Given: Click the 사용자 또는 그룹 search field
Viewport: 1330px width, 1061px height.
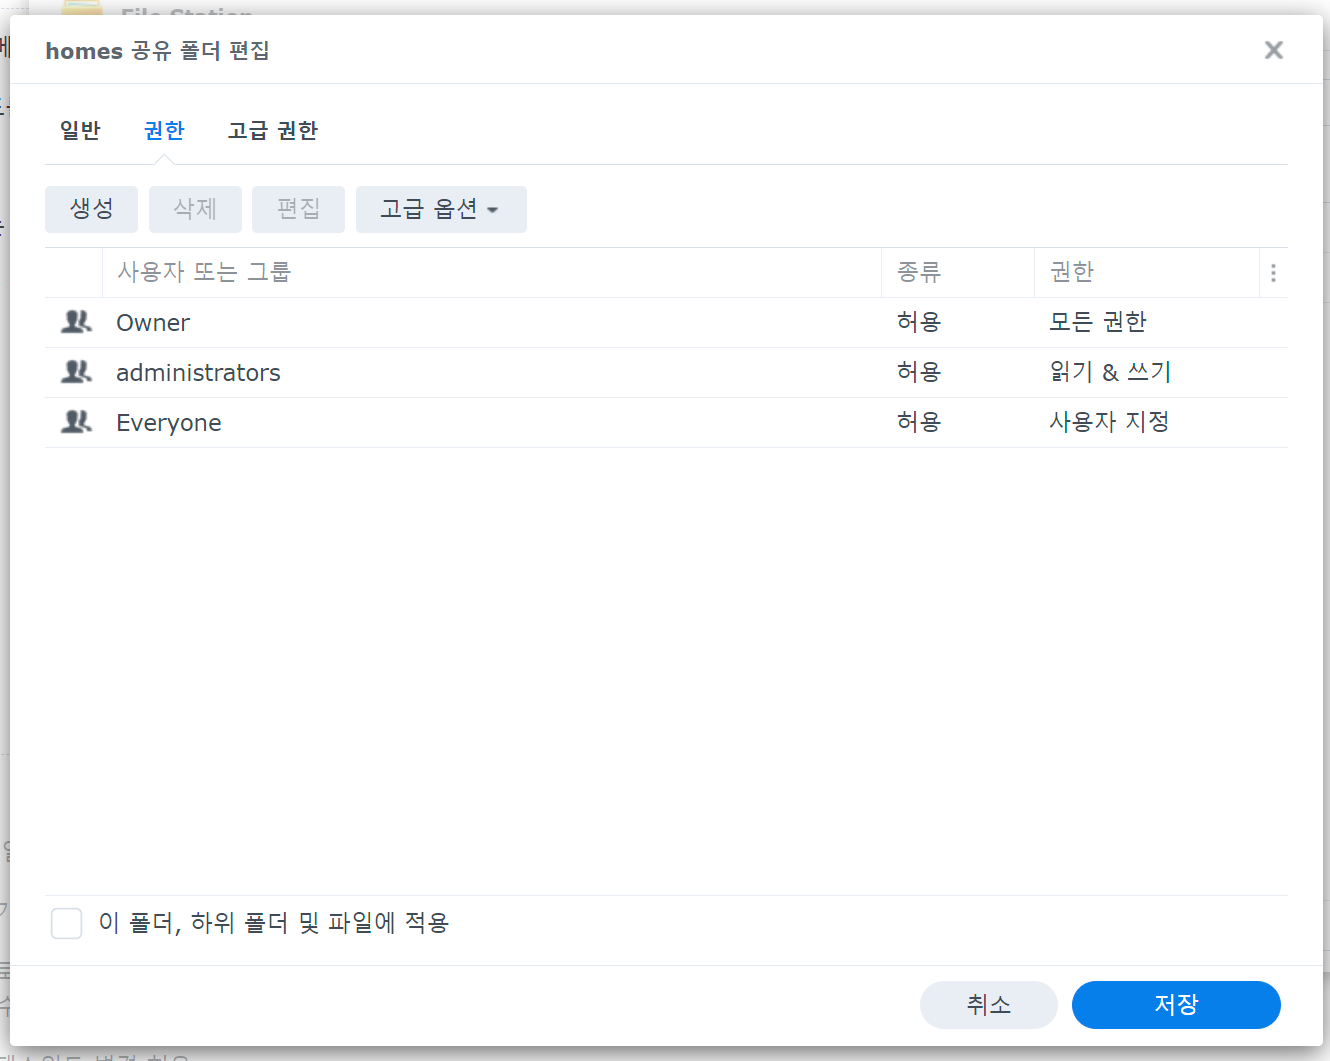Looking at the screenshot, I should pos(400,272).
